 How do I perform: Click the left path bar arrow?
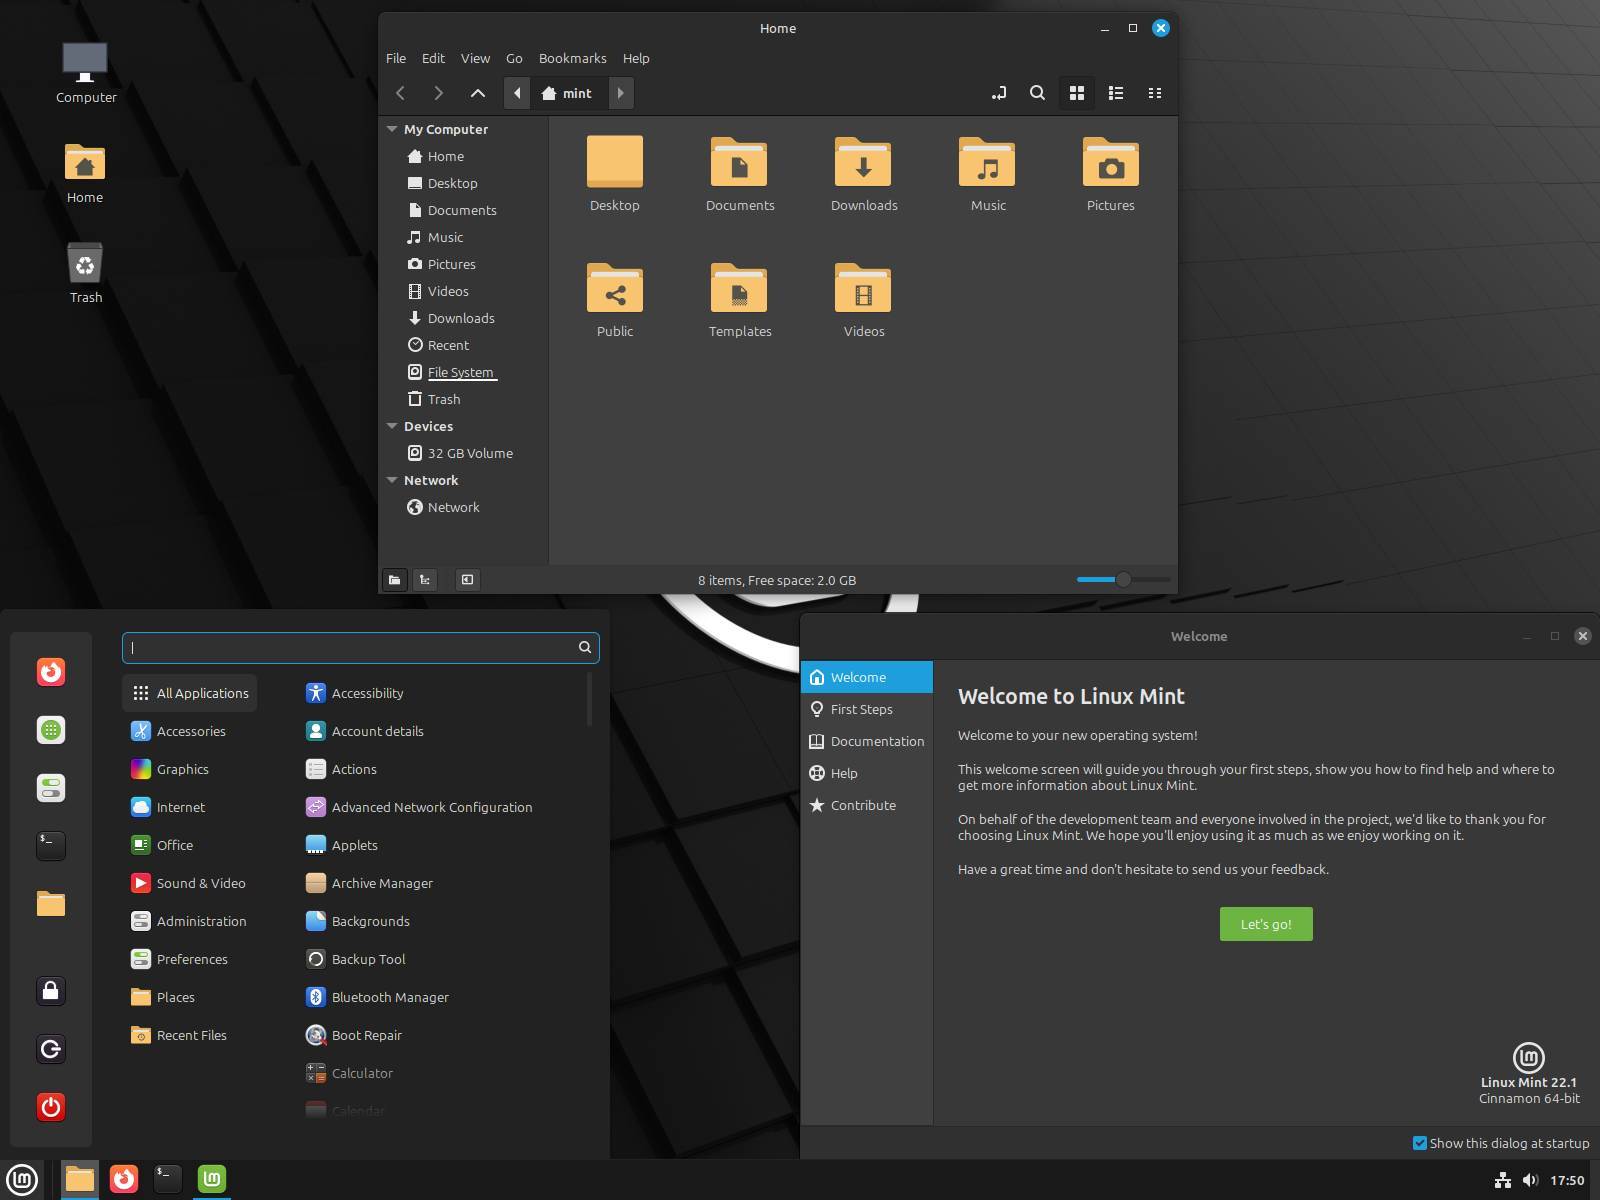[517, 93]
